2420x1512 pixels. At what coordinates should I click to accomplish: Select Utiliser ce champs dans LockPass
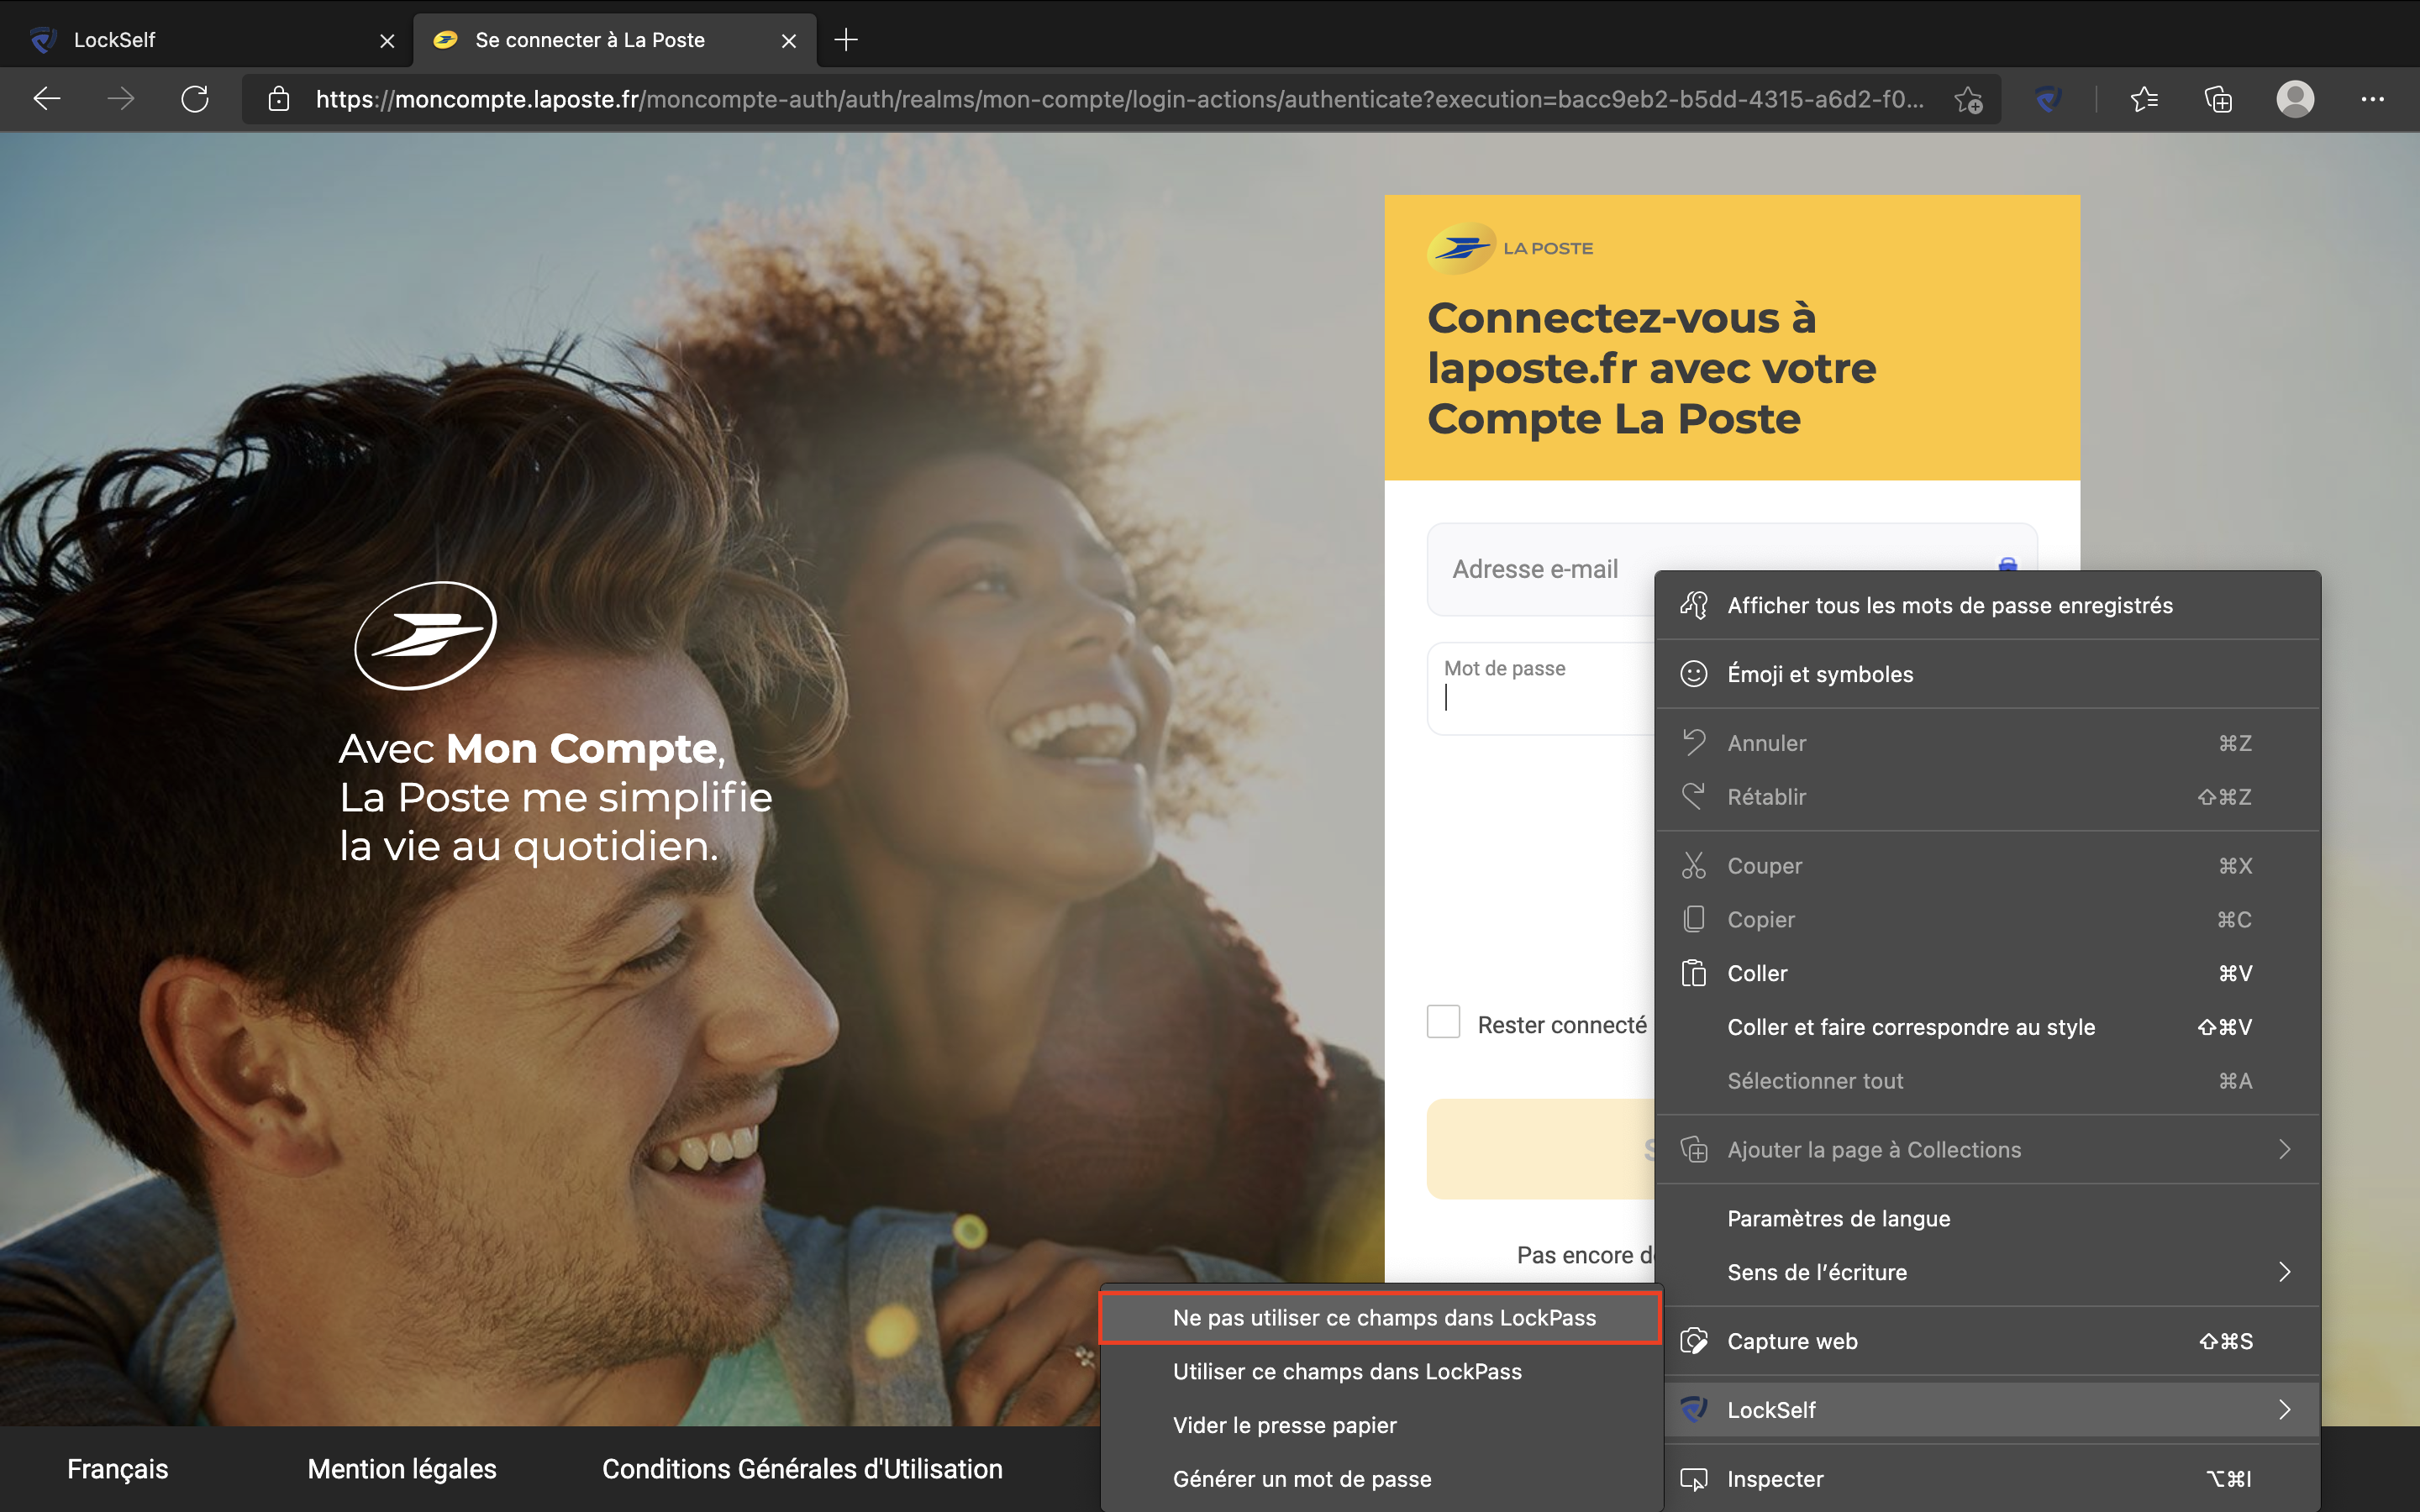click(1380, 1372)
